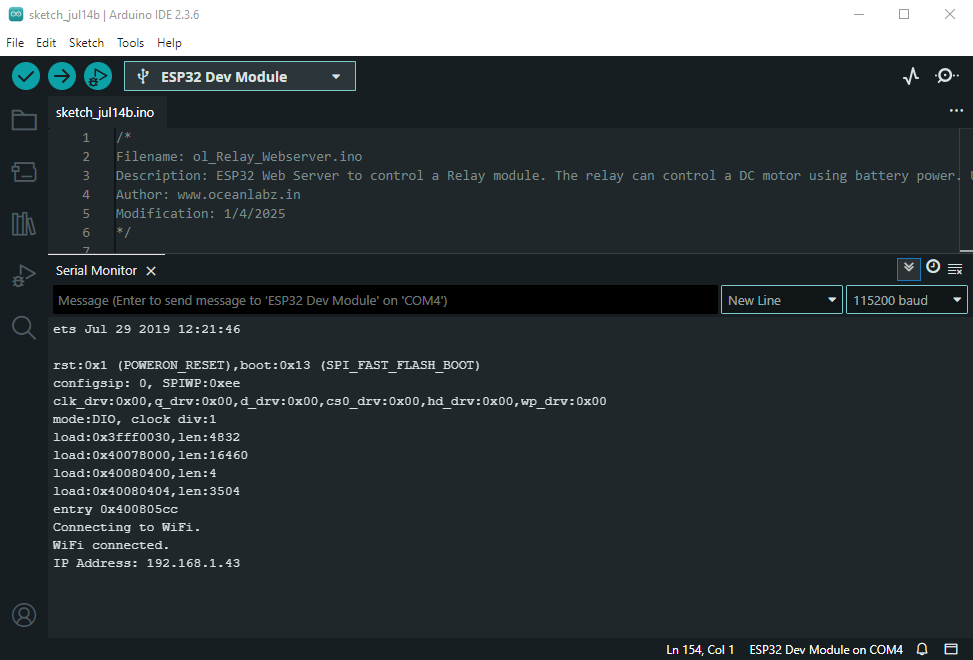Select the sketch_jul14b.ino editor tab

point(105,112)
